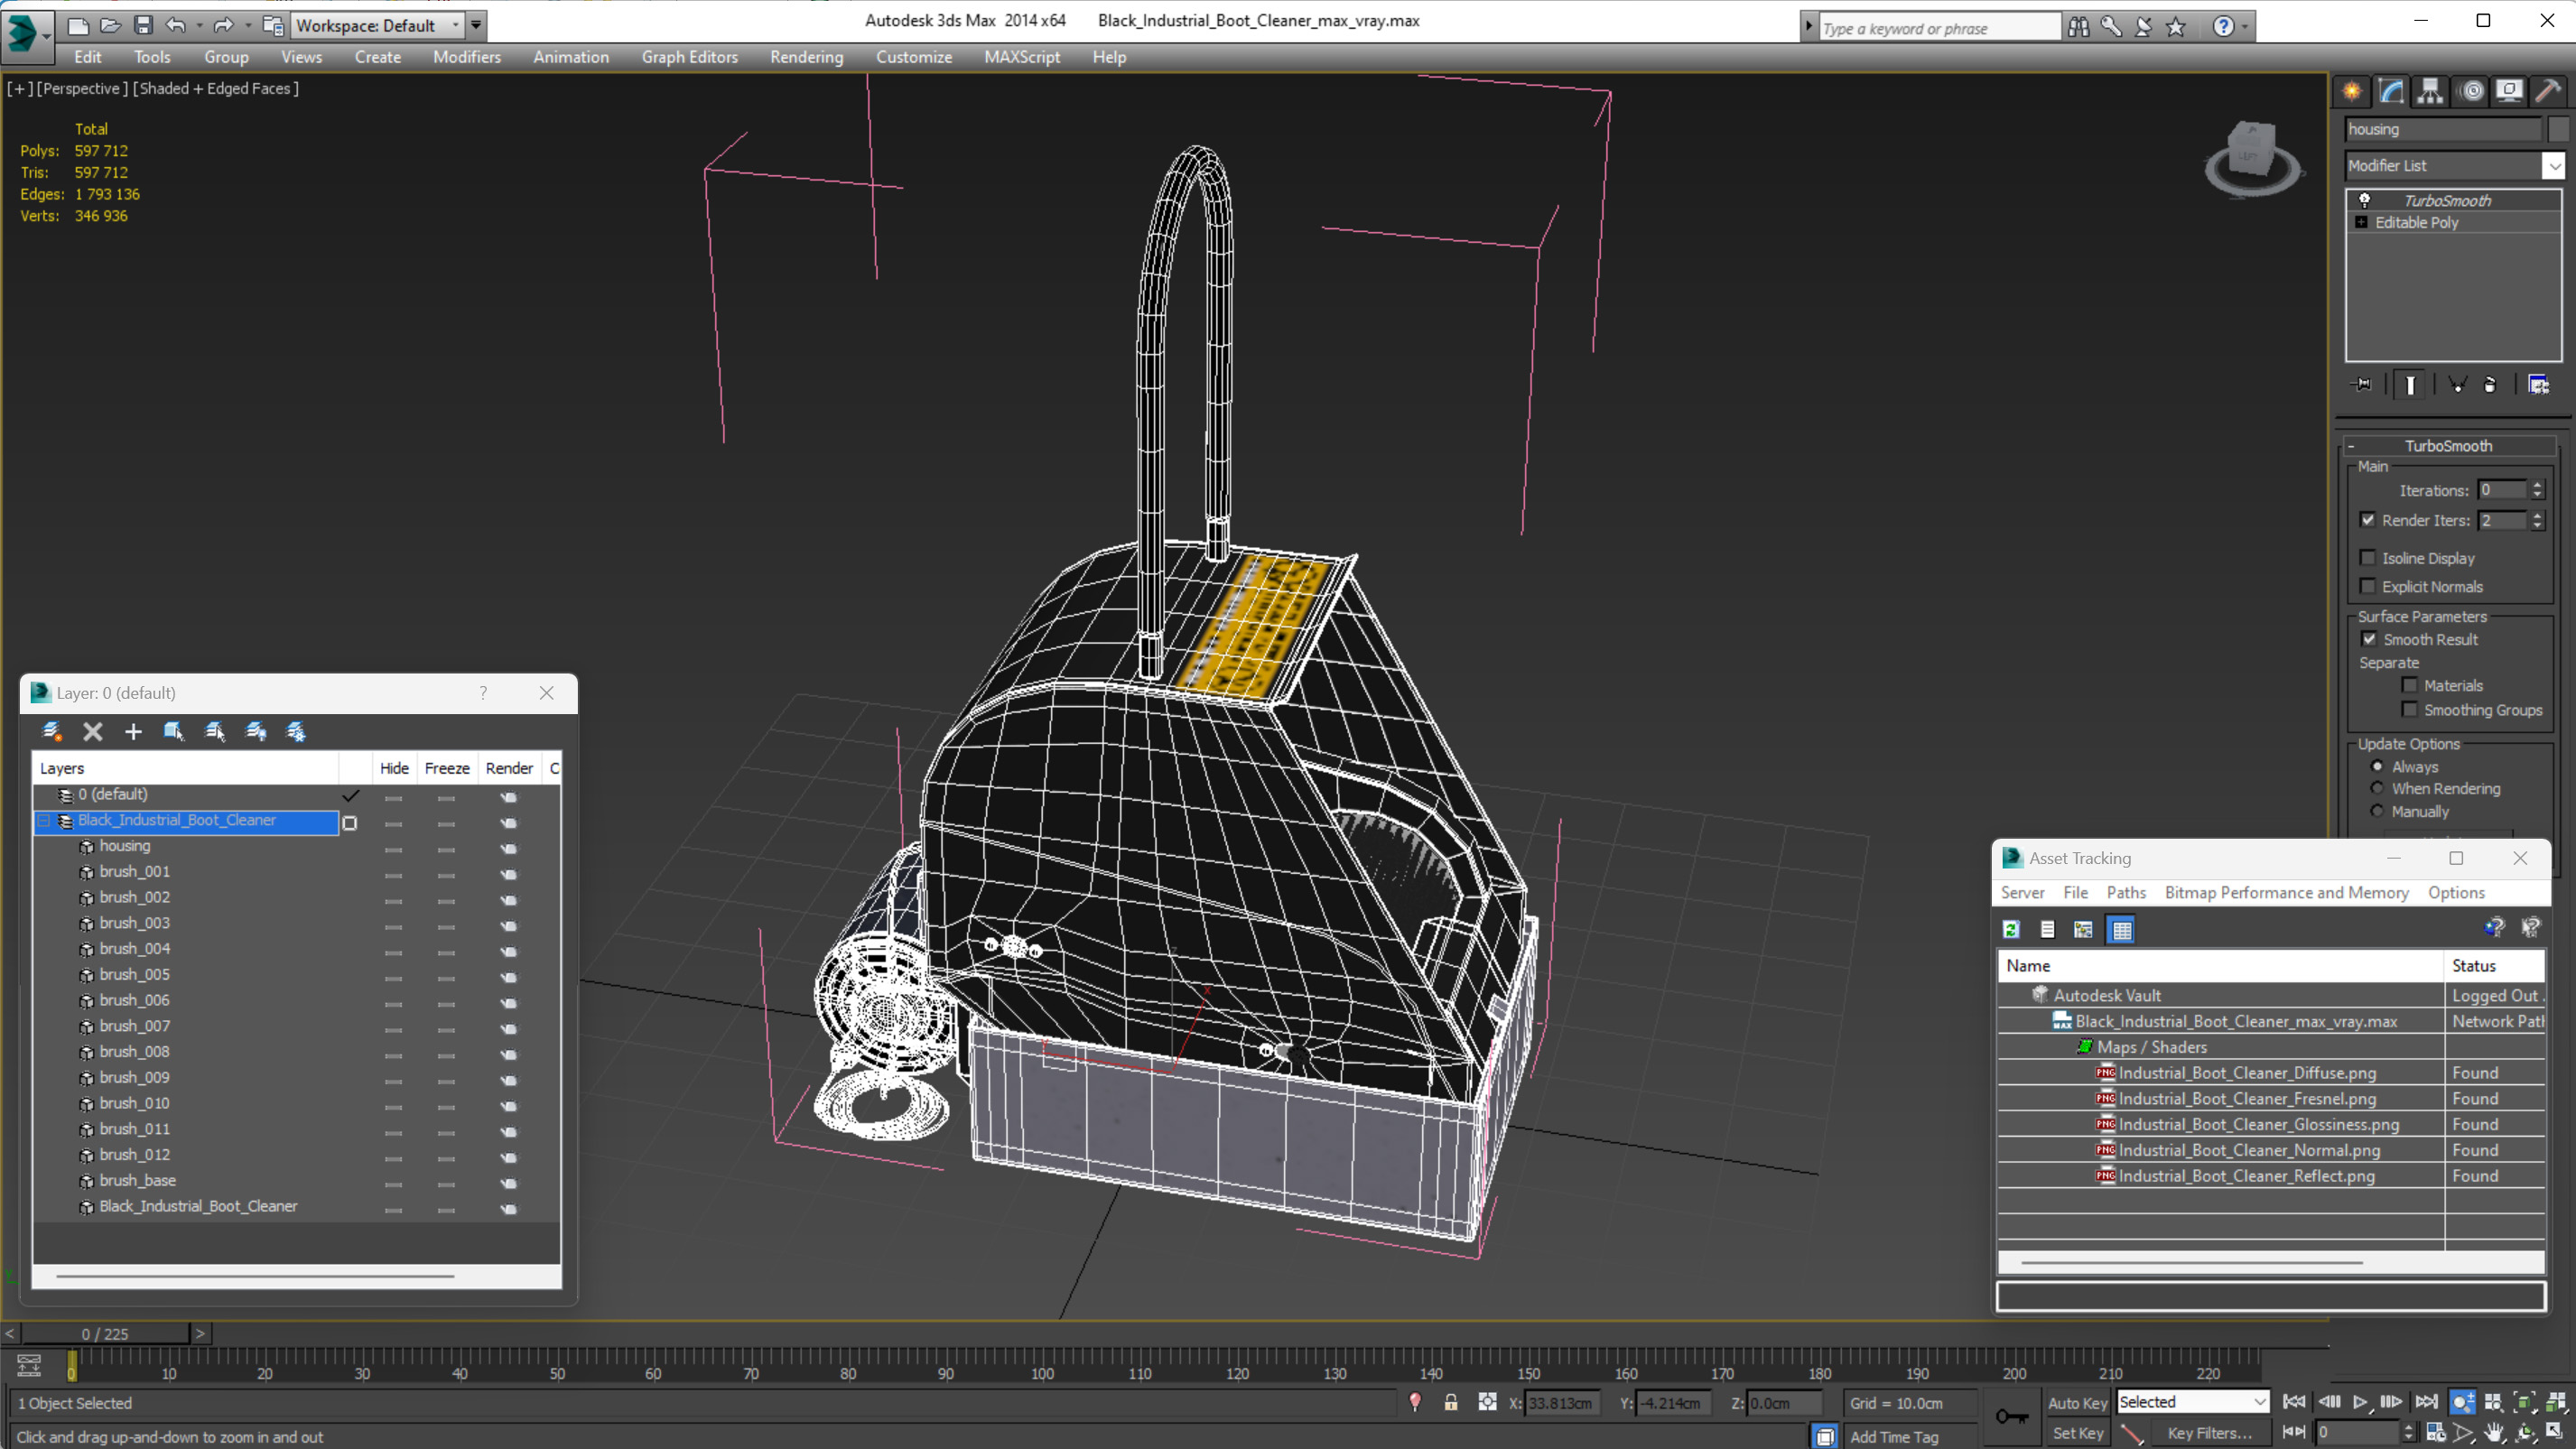Enable Isoline Display checkbox
2576x1449 pixels.
[2368, 558]
